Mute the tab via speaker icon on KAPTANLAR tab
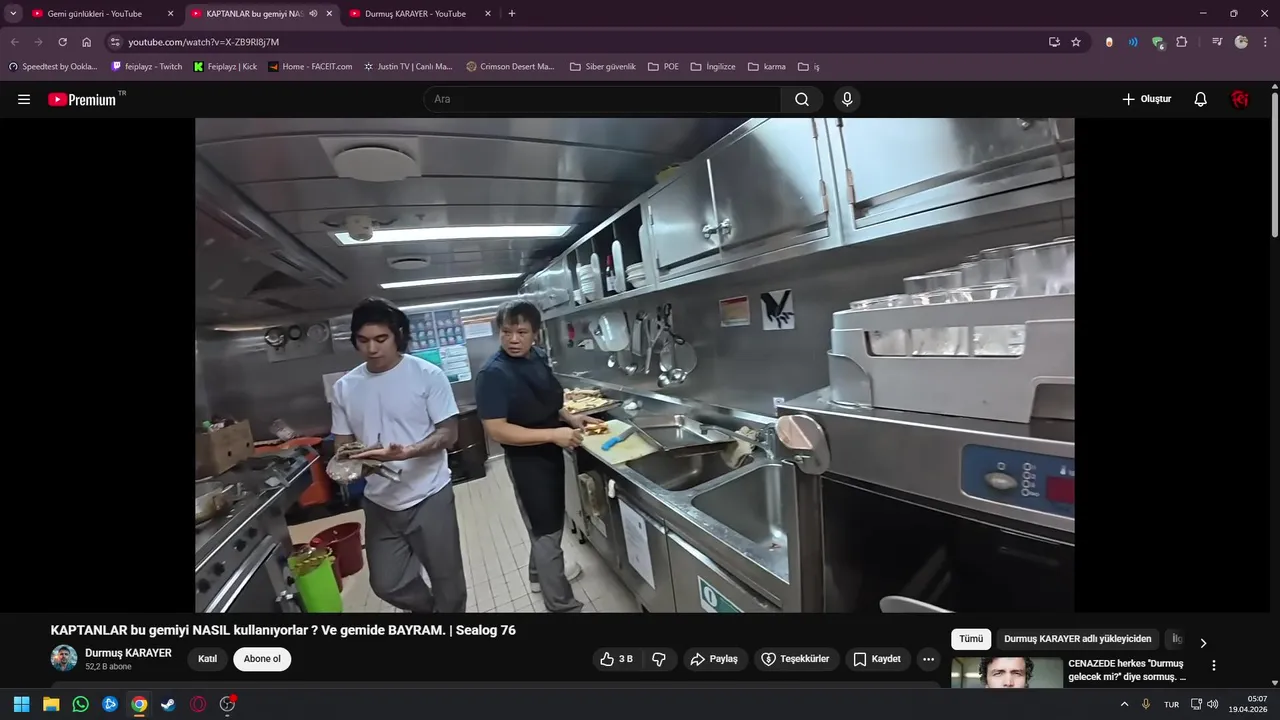This screenshot has height=720, width=1280. click(313, 14)
